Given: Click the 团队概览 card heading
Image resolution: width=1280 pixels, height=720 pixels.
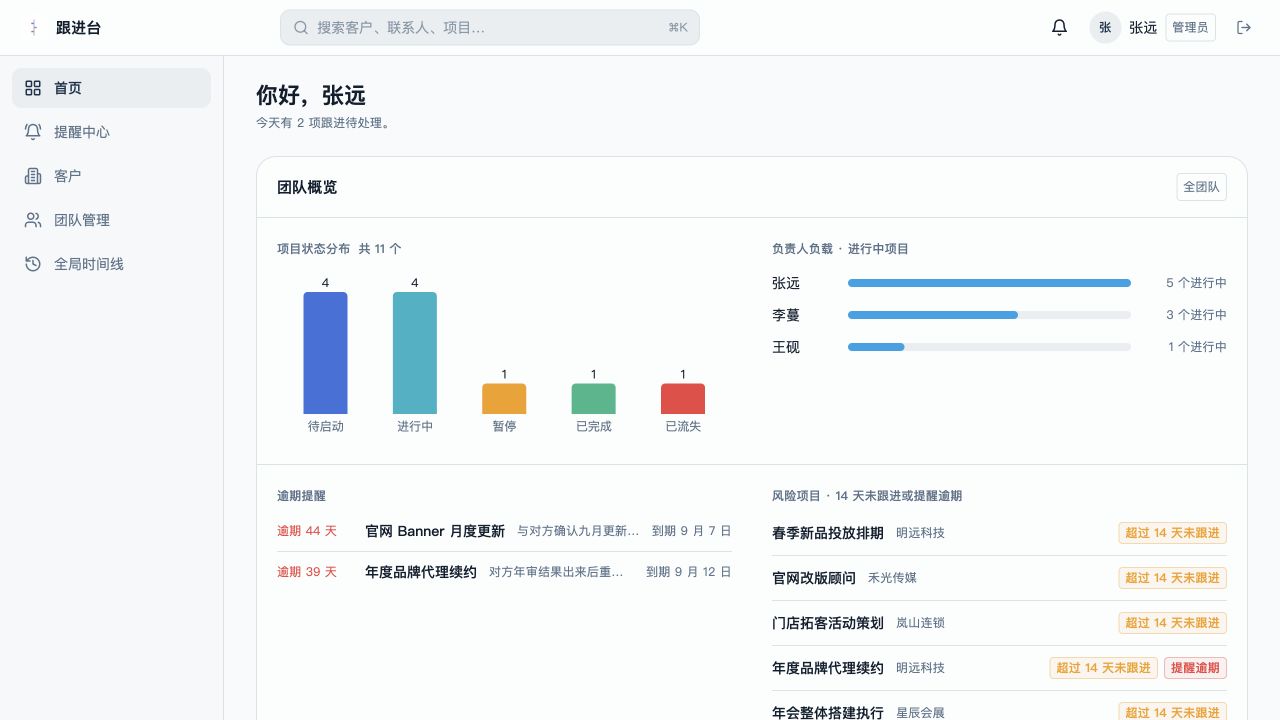Looking at the screenshot, I should [x=307, y=187].
